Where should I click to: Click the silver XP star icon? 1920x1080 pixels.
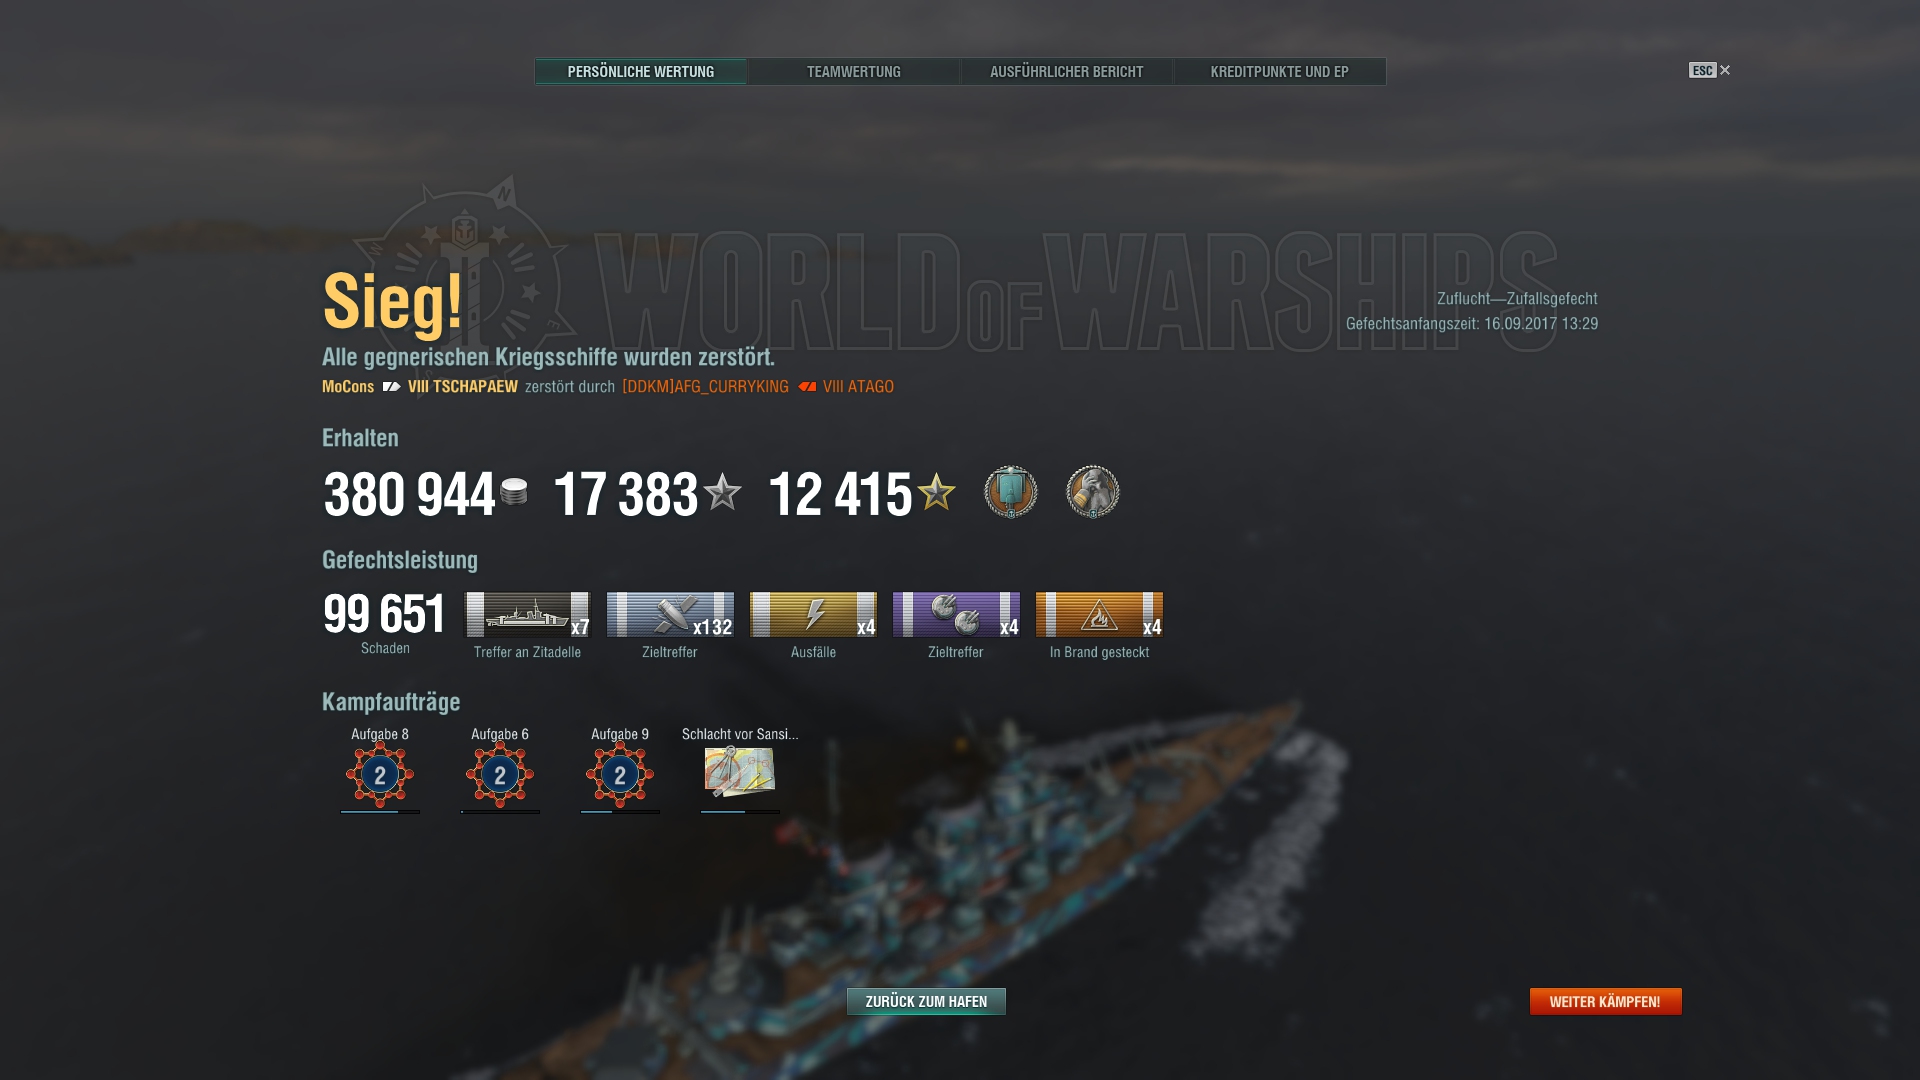[722, 492]
